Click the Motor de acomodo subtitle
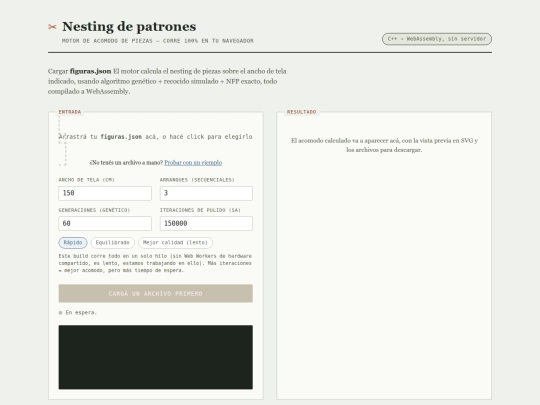Image resolution: width=540 pixels, height=405 pixels. point(158,41)
